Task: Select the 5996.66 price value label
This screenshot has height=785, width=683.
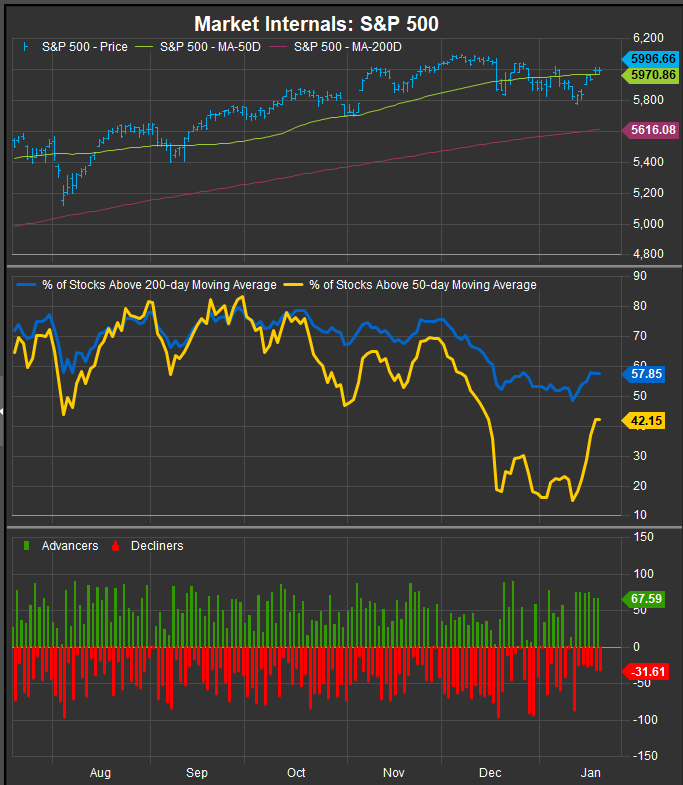Action: (650, 59)
